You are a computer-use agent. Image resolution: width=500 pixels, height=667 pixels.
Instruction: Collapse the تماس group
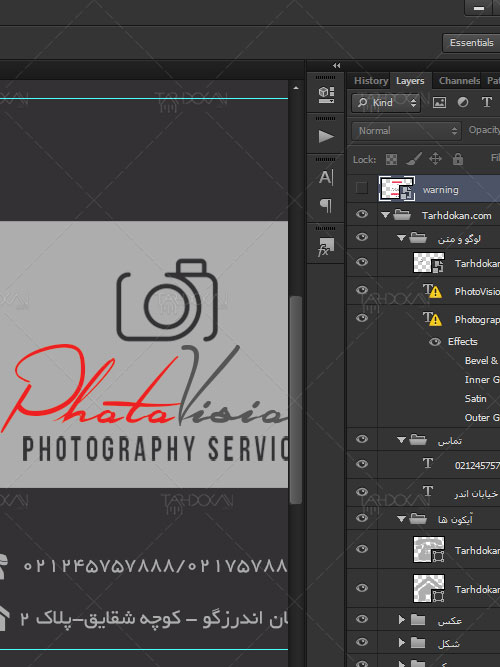pyautogui.click(x=401, y=440)
